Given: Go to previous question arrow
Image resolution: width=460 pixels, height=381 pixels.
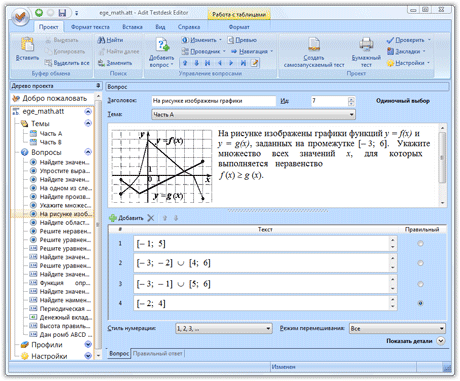Looking at the screenshot, I should point(219,63).
